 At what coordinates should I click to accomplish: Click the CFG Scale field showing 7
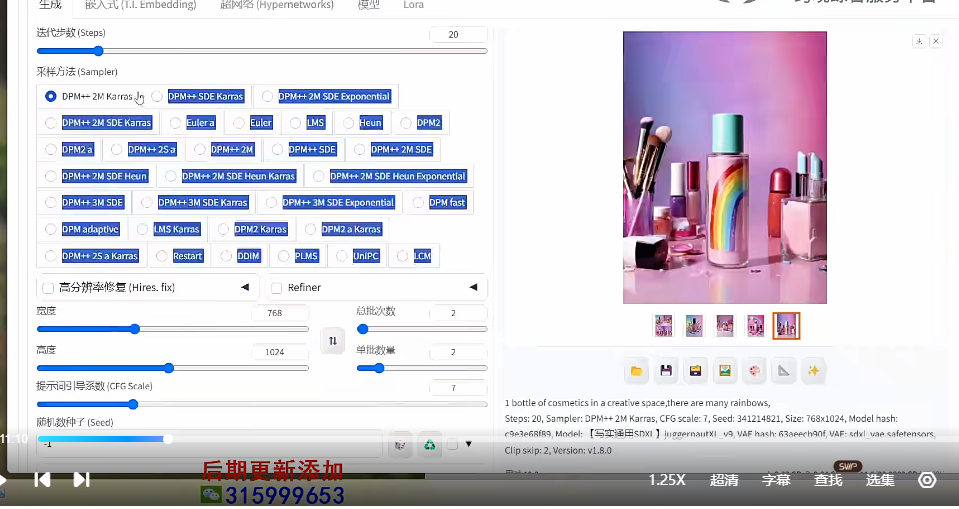[x=458, y=388]
